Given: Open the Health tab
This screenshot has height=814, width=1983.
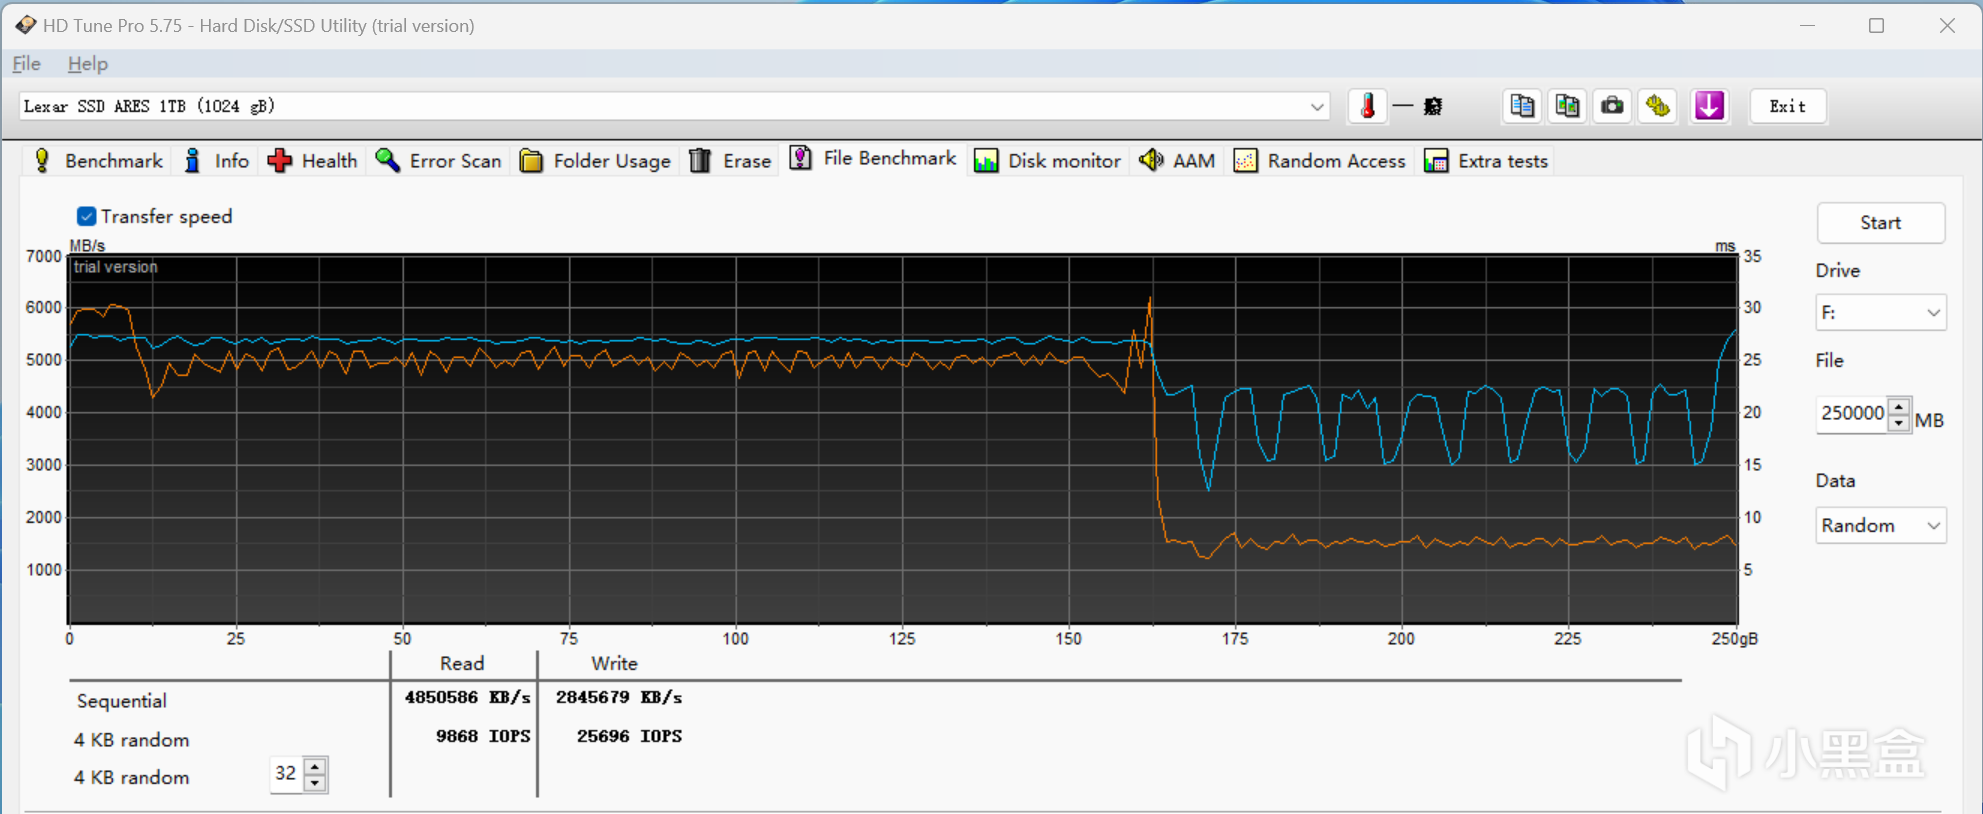Looking at the screenshot, I should (312, 161).
